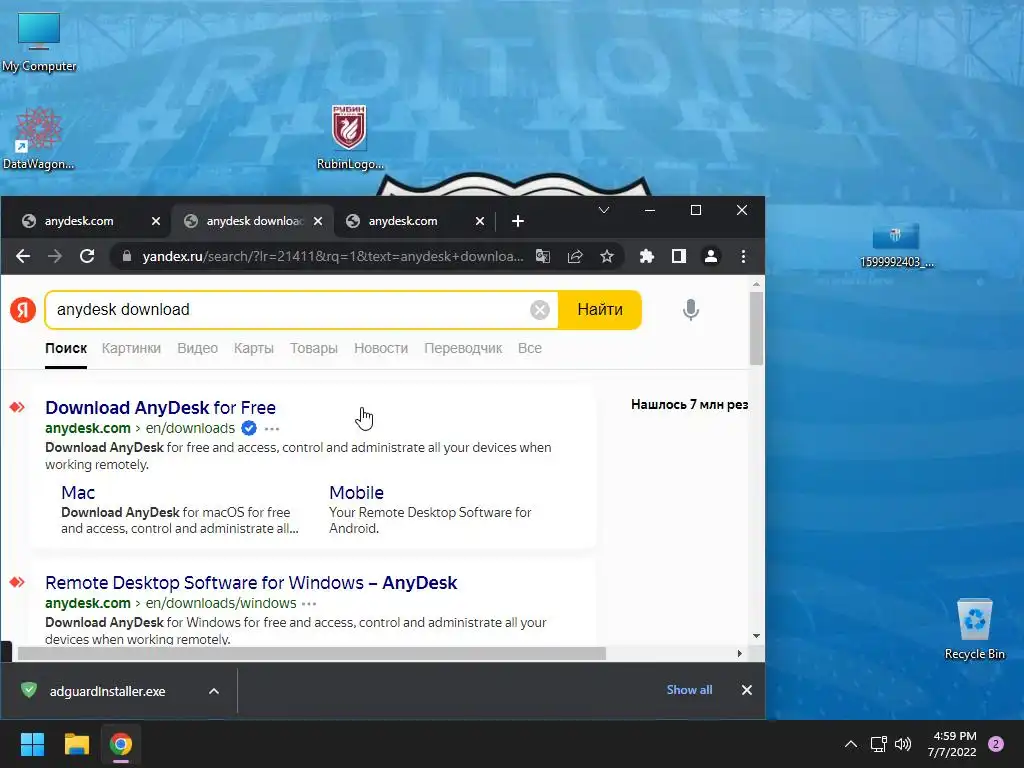Click the share page icon

pos(575,257)
